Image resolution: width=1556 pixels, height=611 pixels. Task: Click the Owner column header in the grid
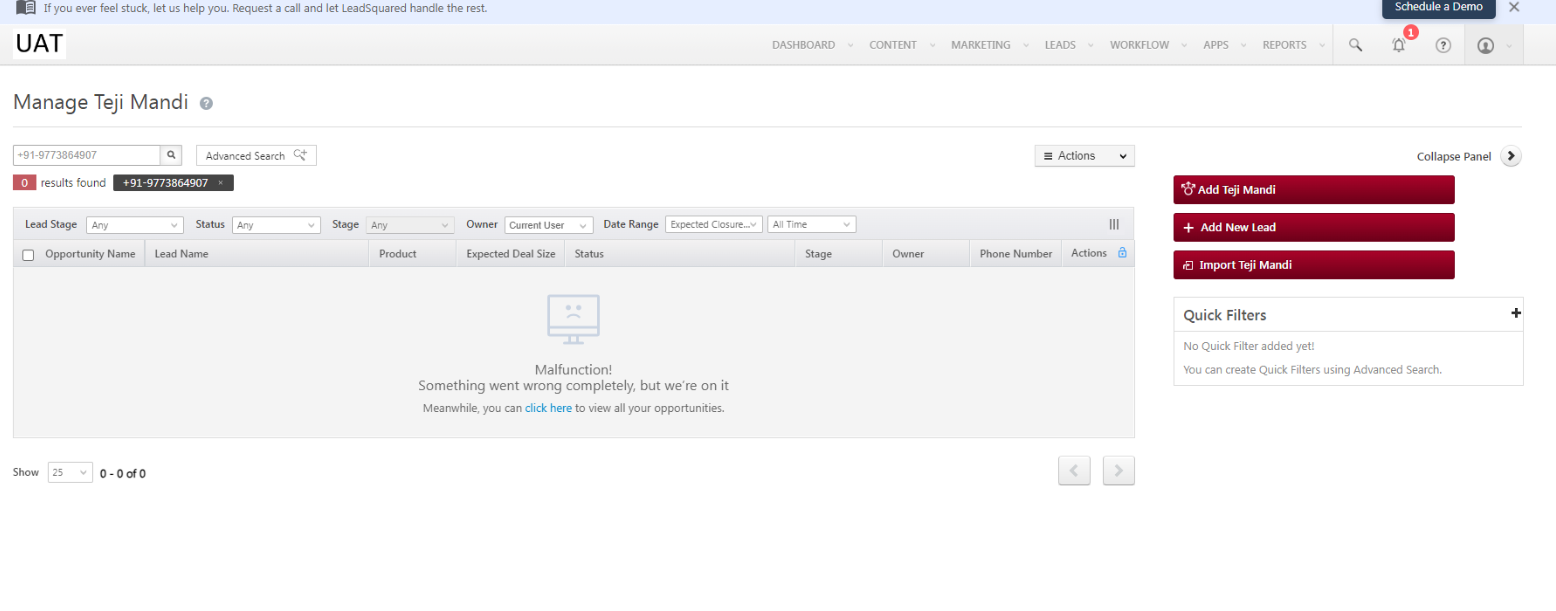coord(908,254)
